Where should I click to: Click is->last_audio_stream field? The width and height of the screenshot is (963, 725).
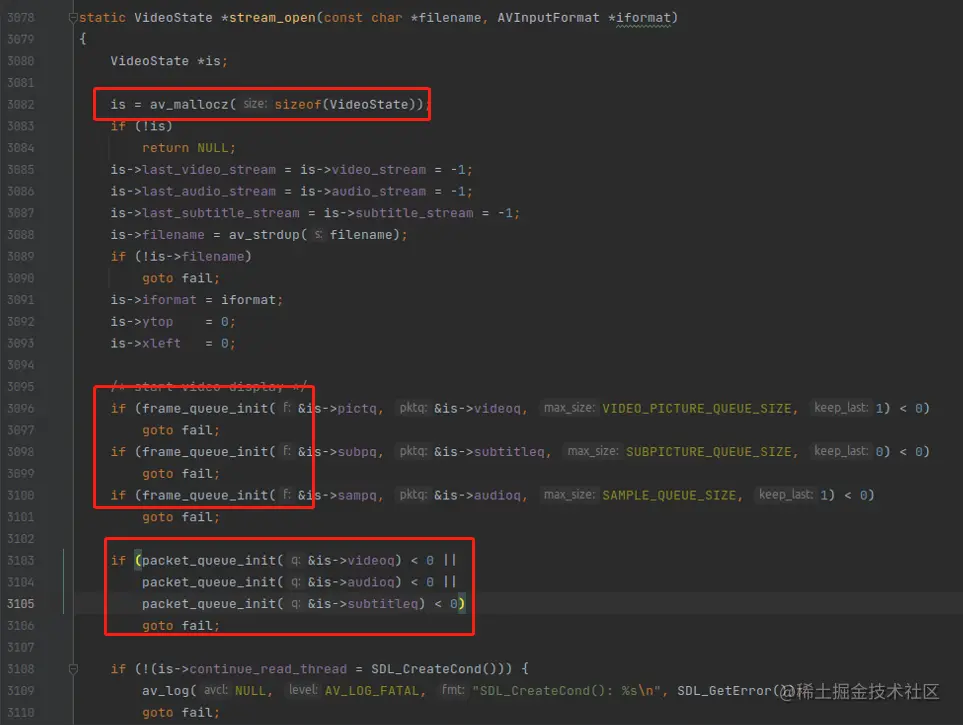coord(193,192)
